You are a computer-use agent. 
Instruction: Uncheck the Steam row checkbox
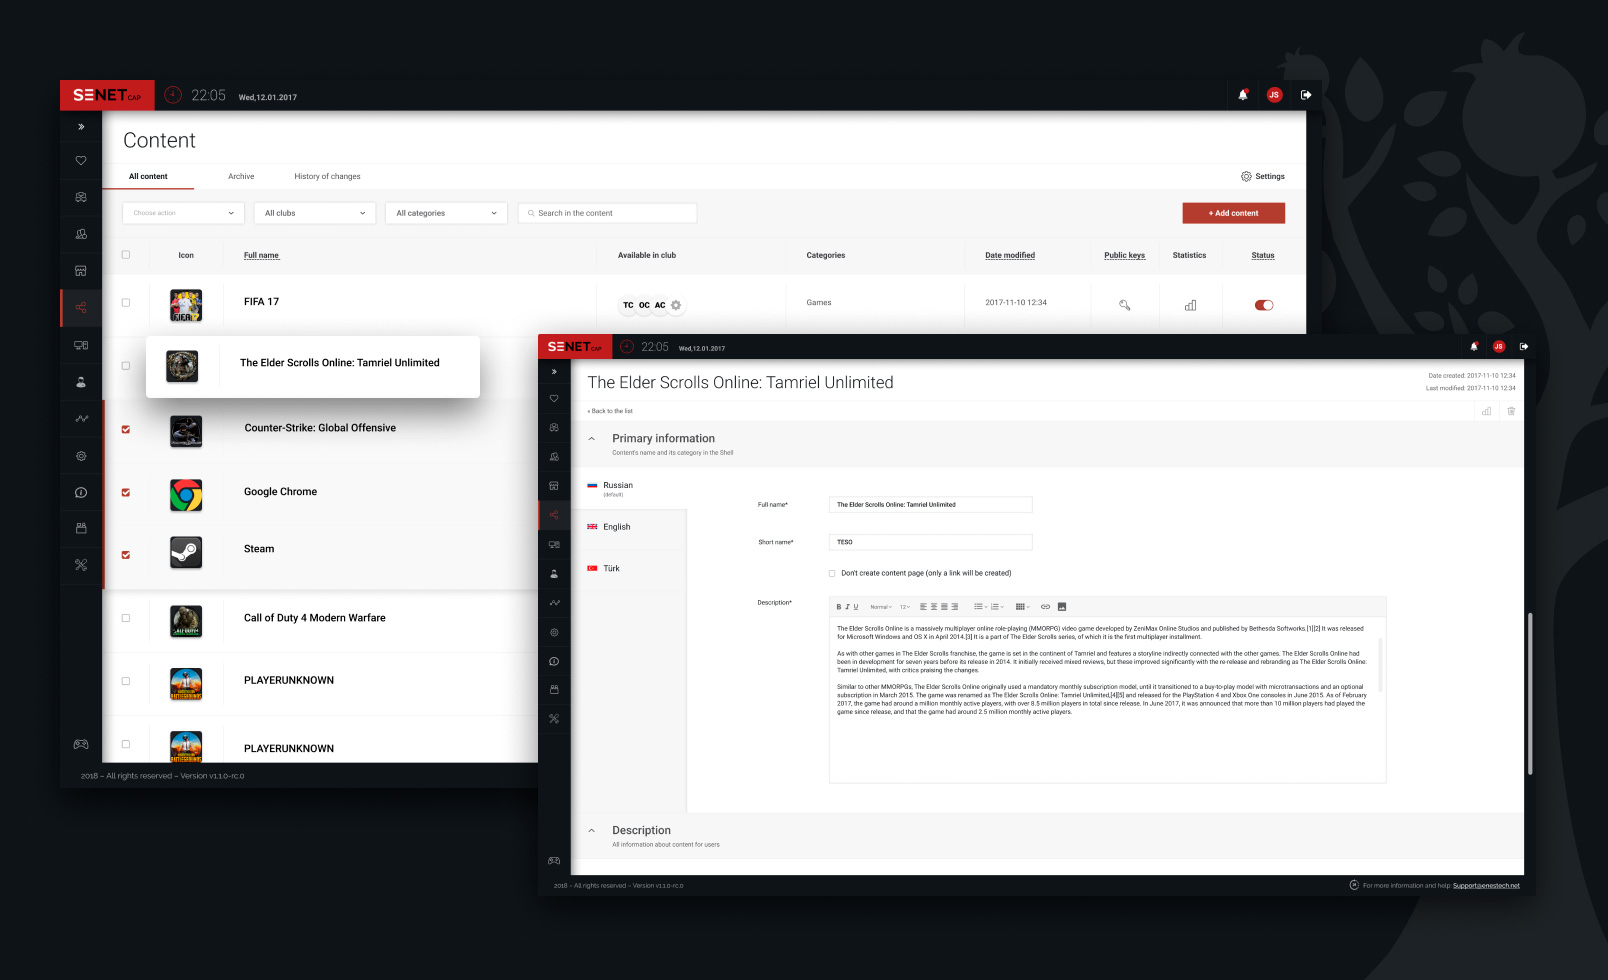126,554
